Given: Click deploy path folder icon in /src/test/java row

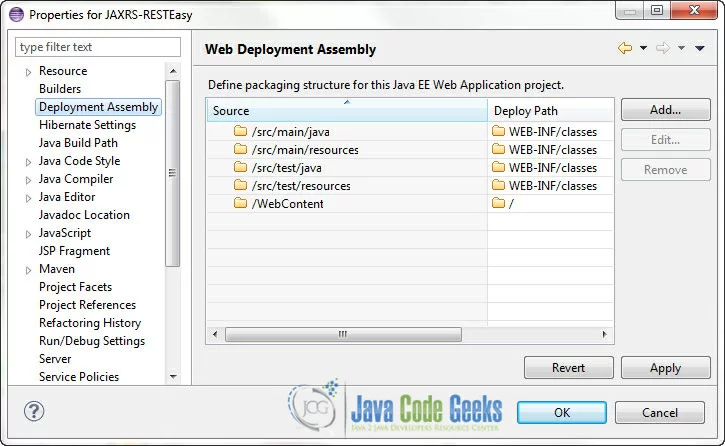Looking at the screenshot, I should click(x=498, y=167).
